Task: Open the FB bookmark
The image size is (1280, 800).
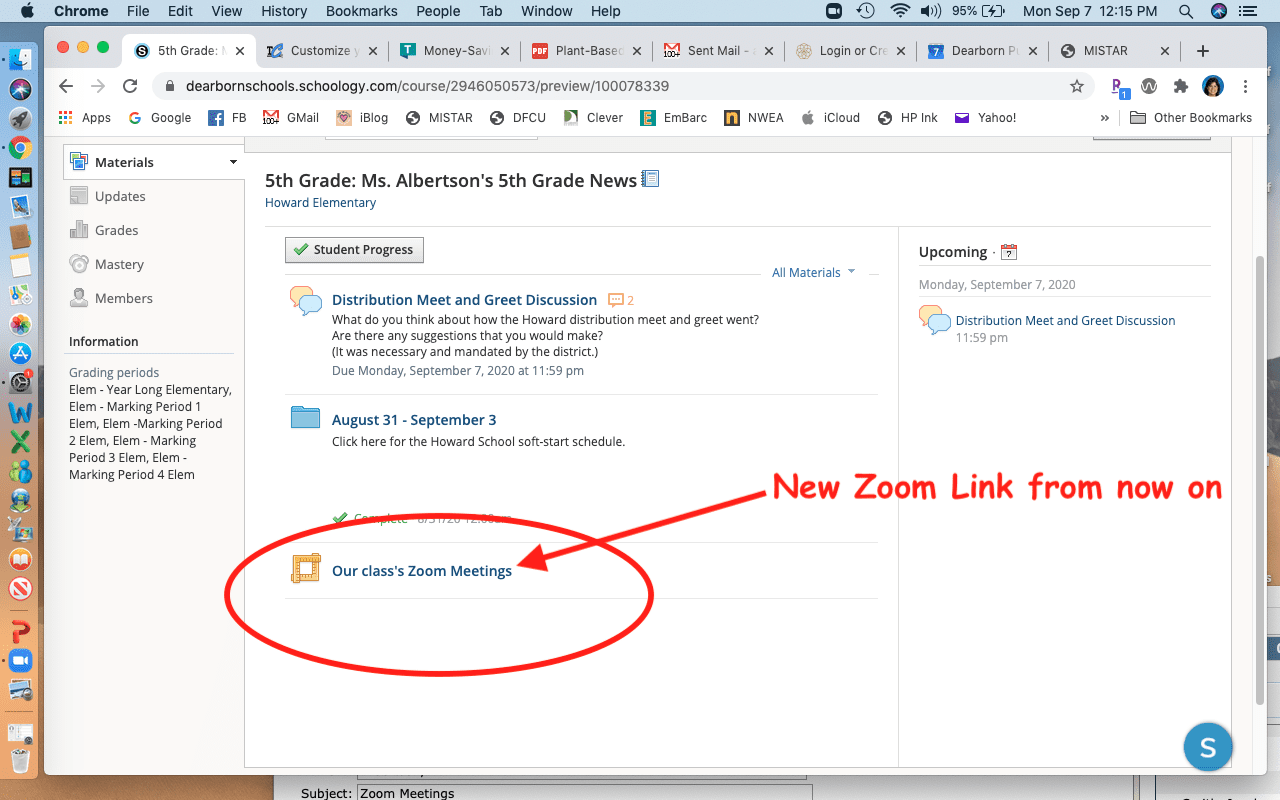Action: [228, 117]
